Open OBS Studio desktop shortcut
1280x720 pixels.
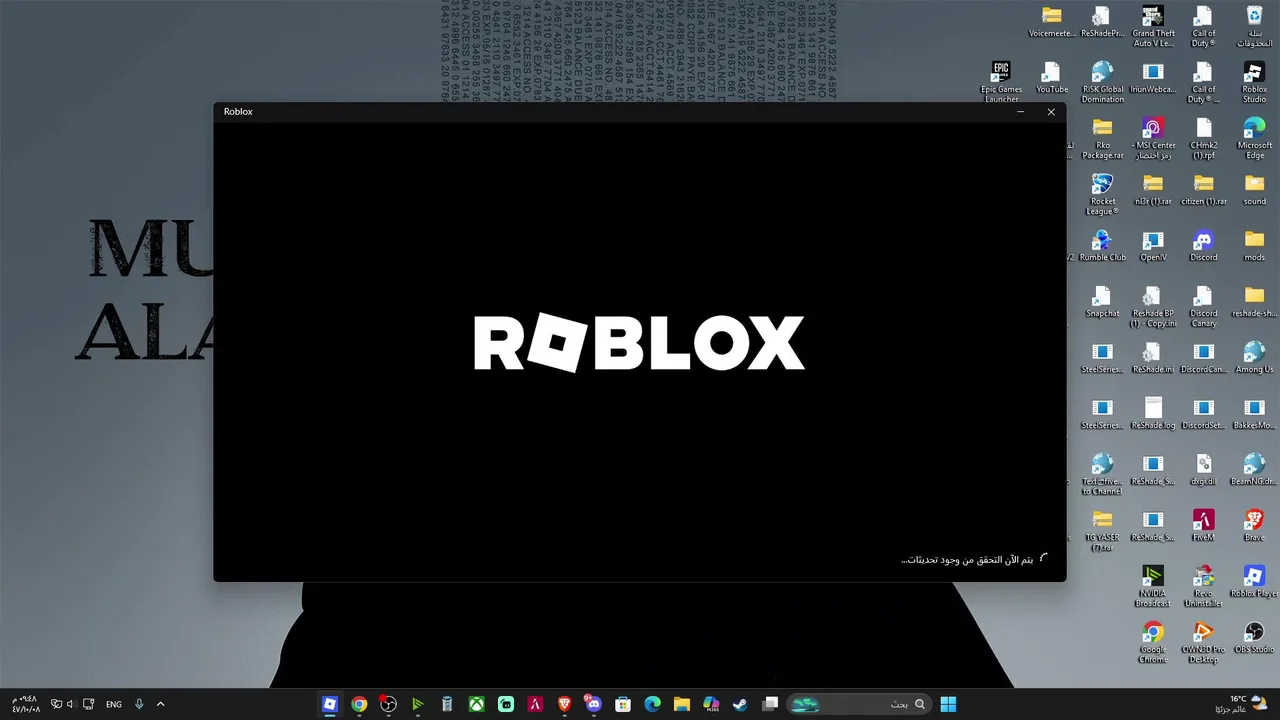coord(1254,639)
